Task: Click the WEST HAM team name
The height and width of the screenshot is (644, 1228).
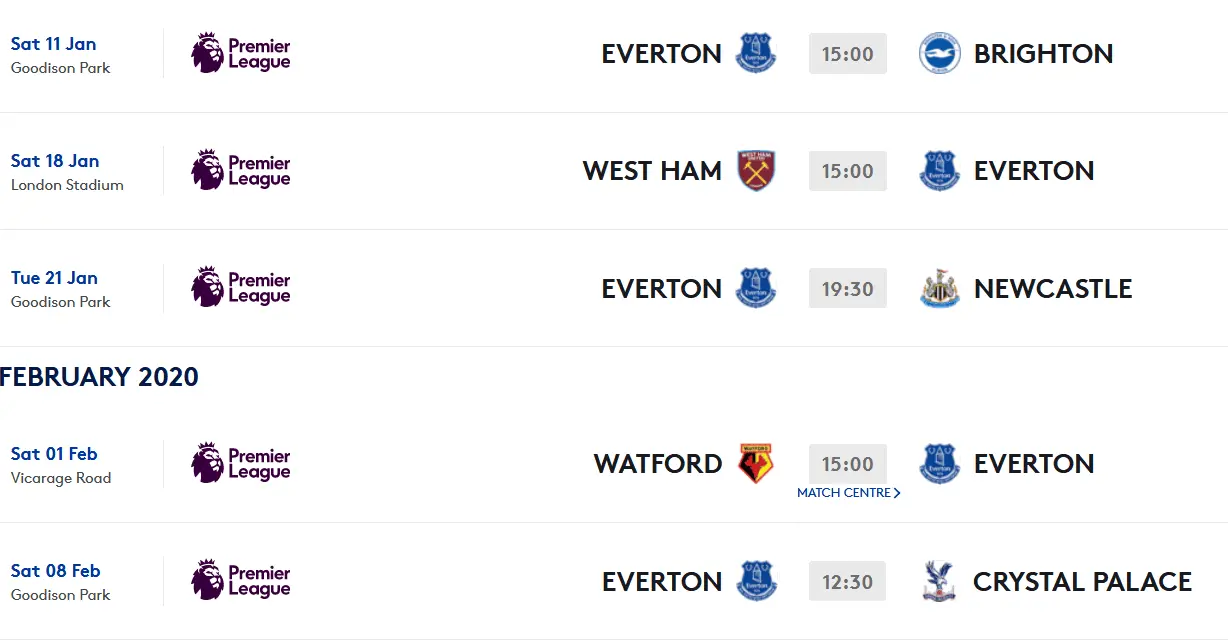Action: point(652,171)
